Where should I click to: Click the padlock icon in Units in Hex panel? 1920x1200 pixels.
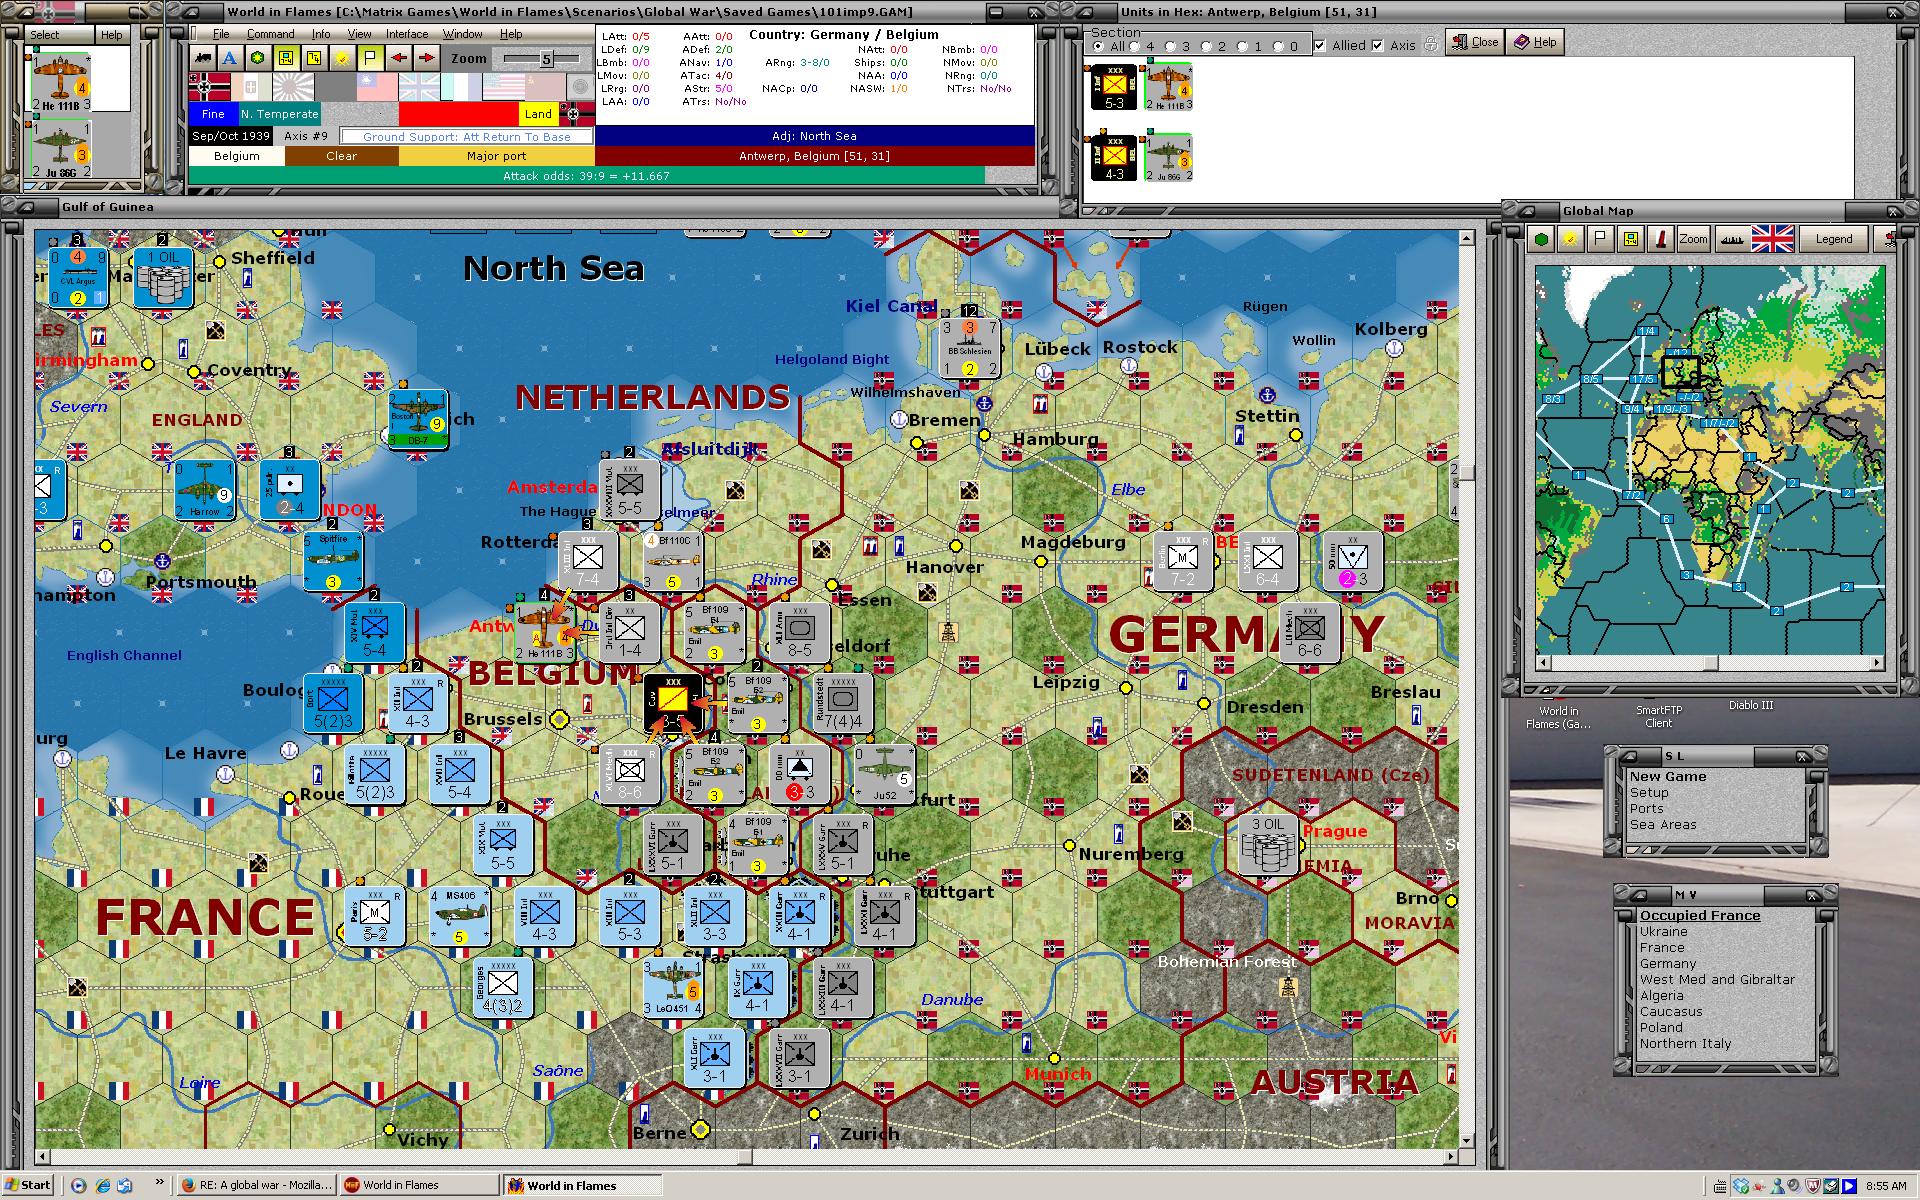pyautogui.click(x=1431, y=44)
